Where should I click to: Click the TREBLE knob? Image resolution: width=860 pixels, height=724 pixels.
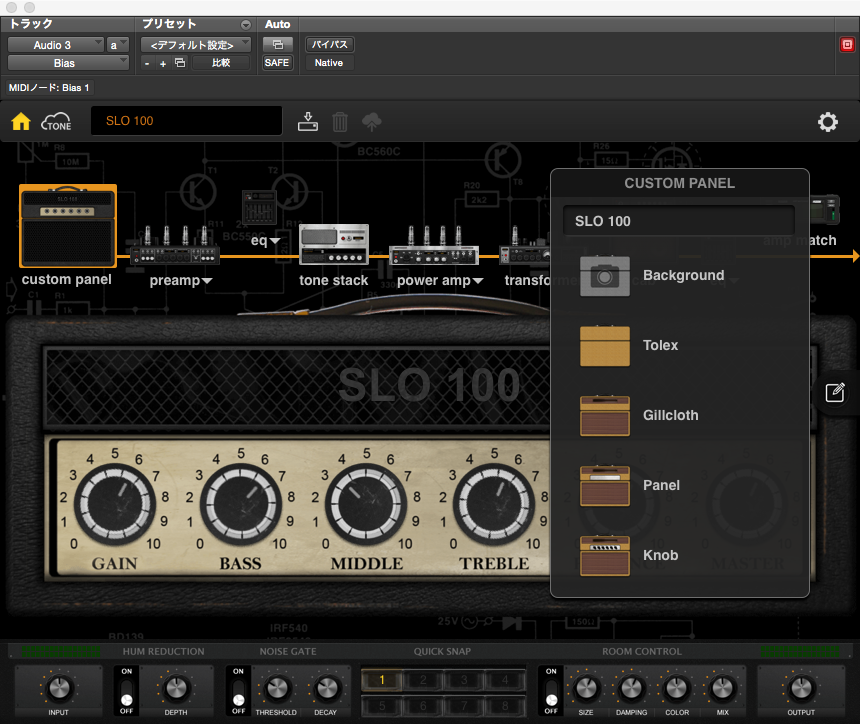pos(494,504)
